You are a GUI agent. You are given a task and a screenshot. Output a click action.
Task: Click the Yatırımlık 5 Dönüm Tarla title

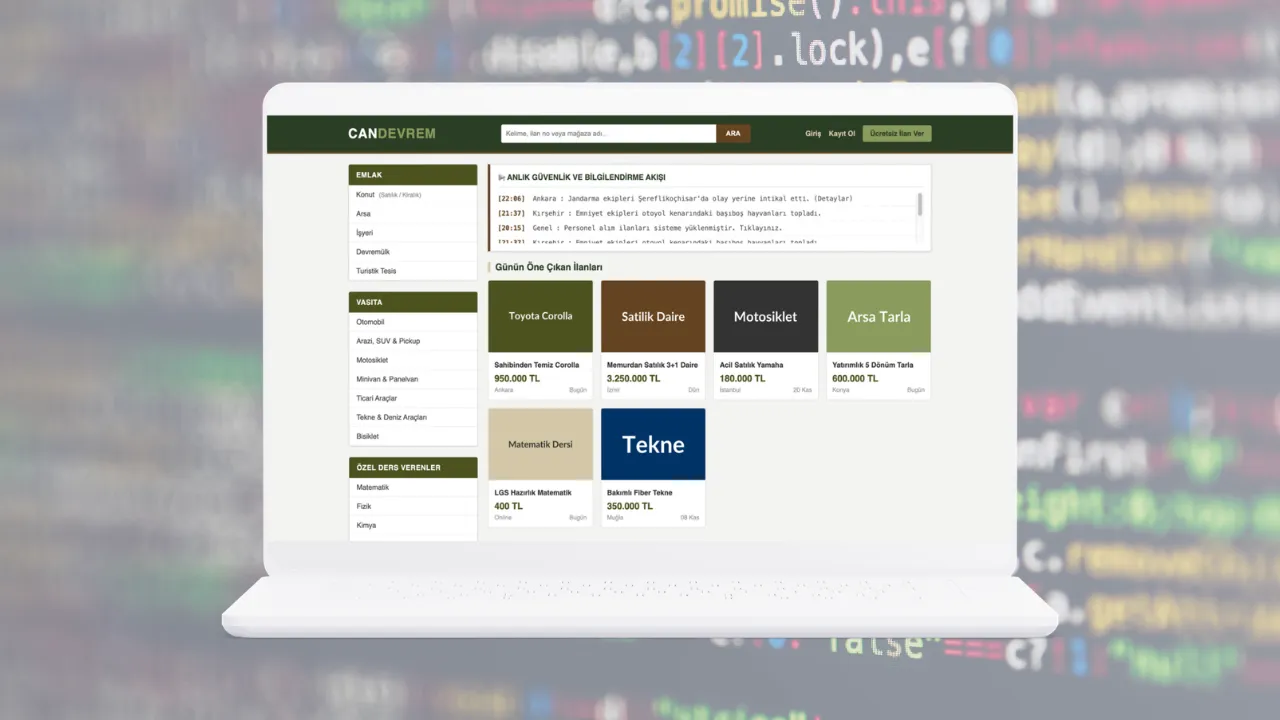873,365
